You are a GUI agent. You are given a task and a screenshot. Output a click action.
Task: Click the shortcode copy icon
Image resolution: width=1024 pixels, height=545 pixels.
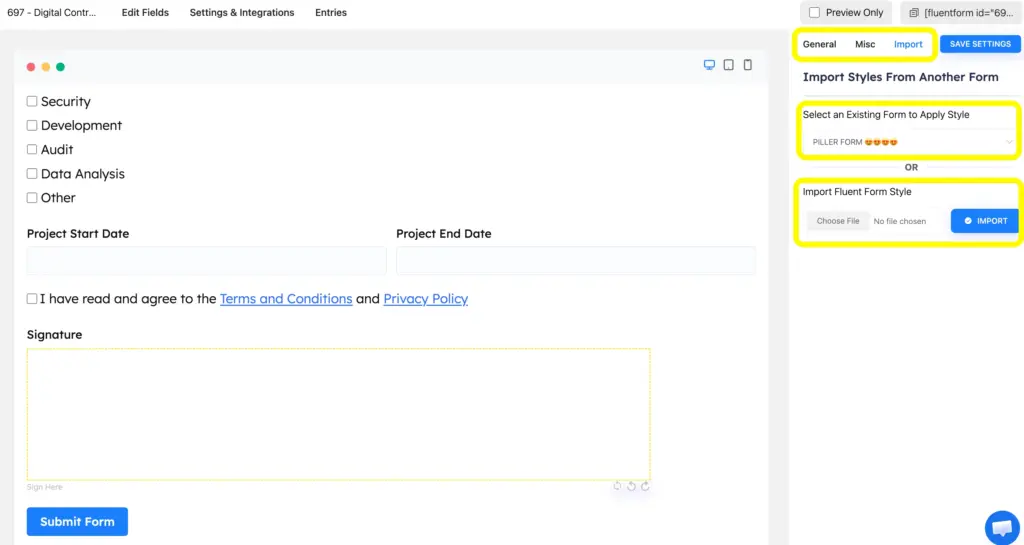click(x=914, y=13)
